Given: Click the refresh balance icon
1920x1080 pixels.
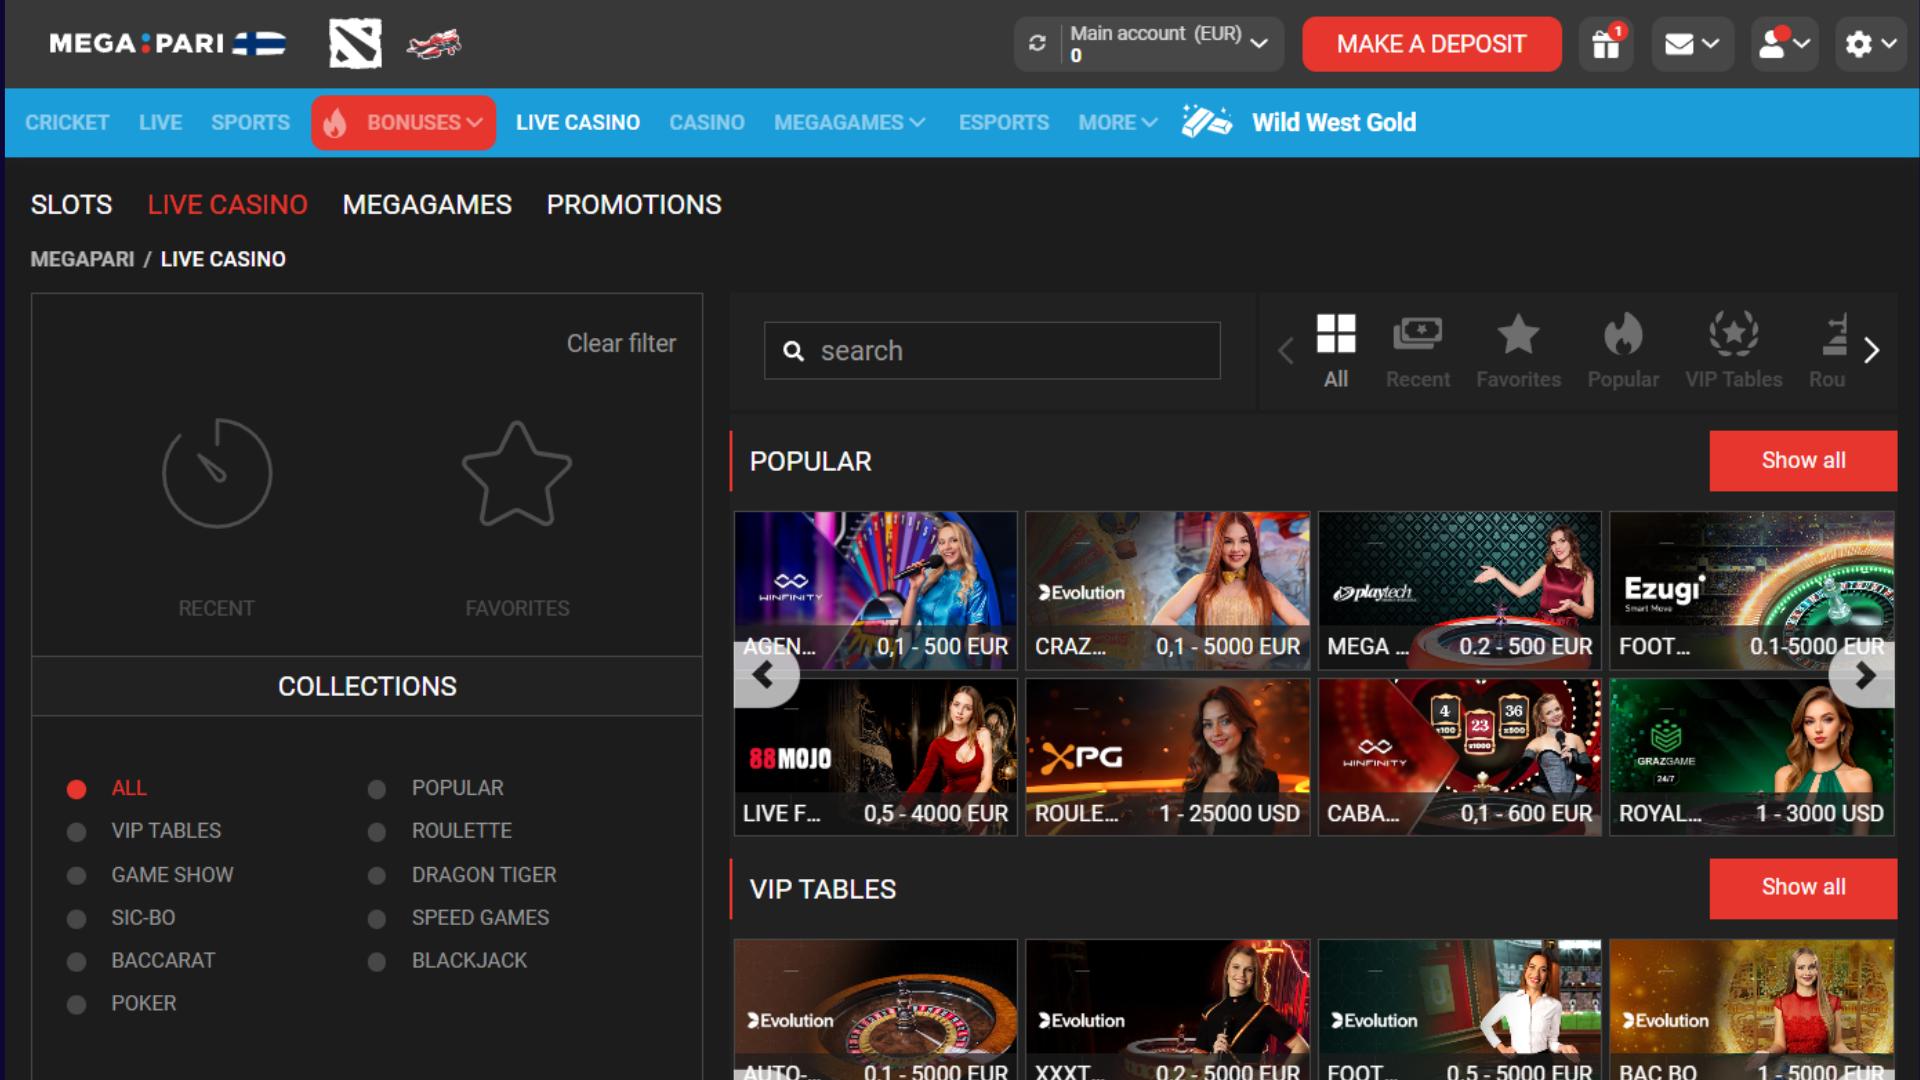Looking at the screenshot, I should pyautogui.click(x=1037, y=44).
